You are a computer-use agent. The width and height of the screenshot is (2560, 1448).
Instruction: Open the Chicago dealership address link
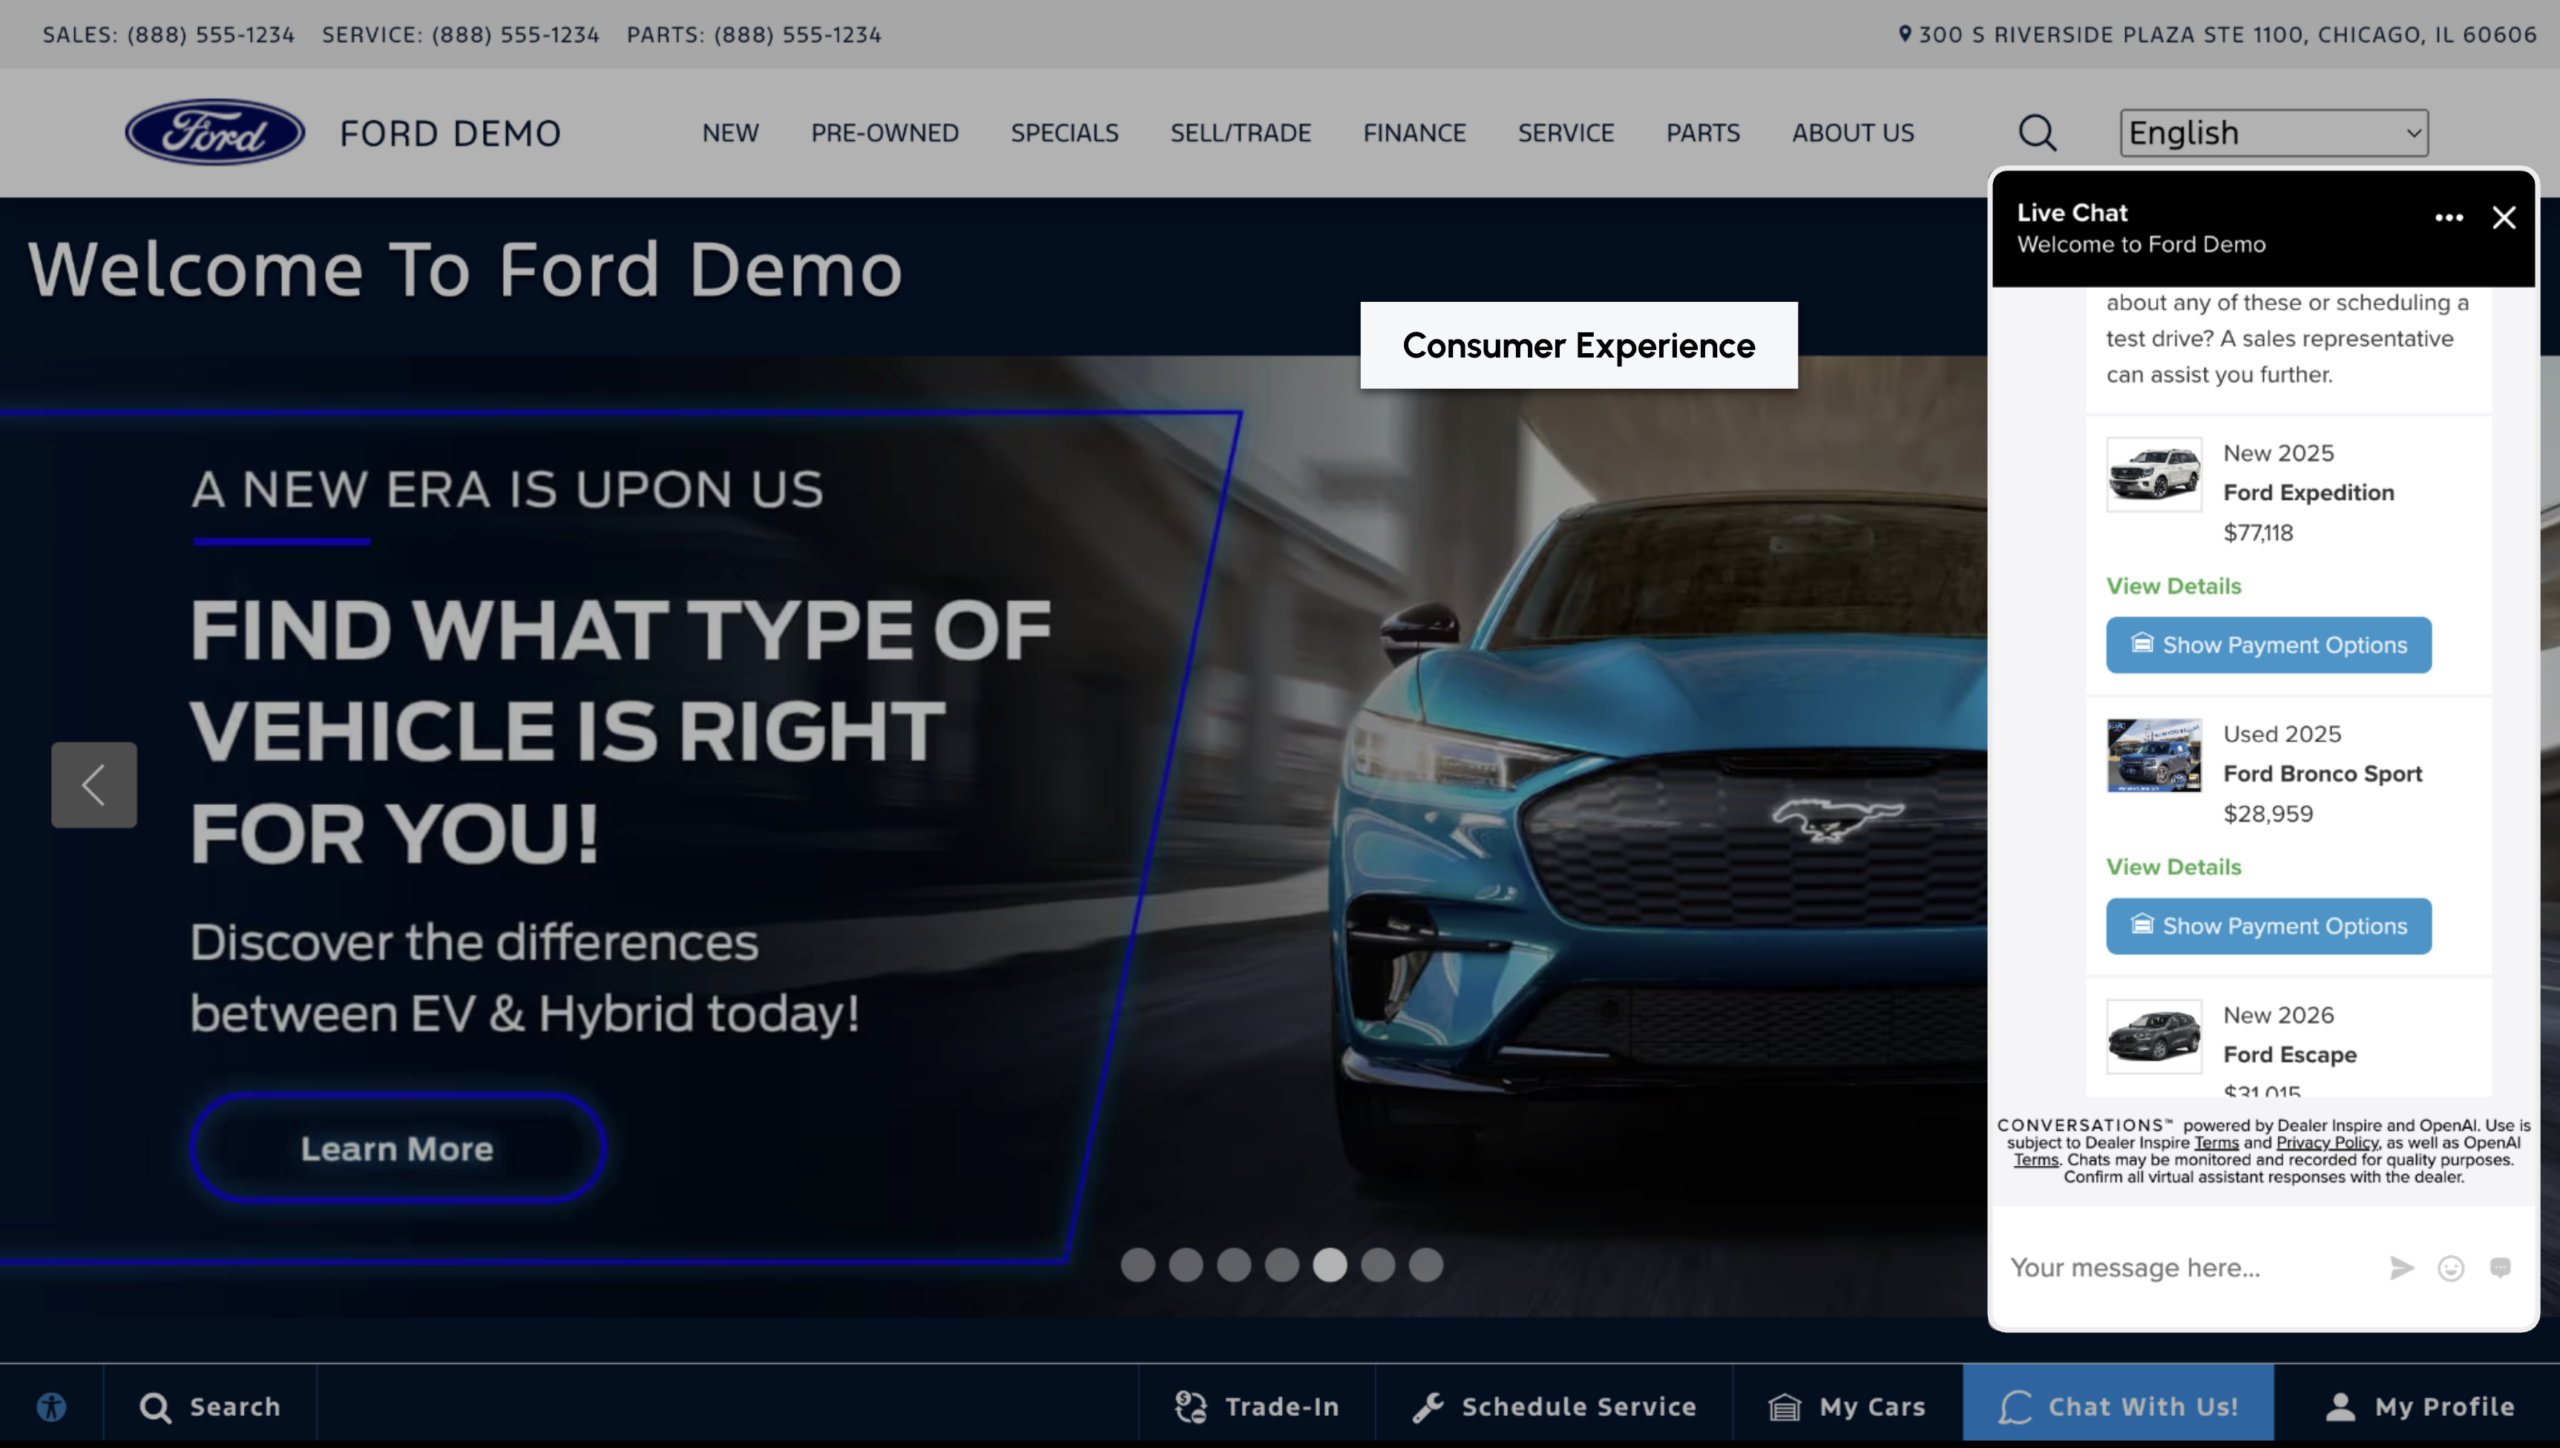pyautogui.click(x=2228, y=35)
